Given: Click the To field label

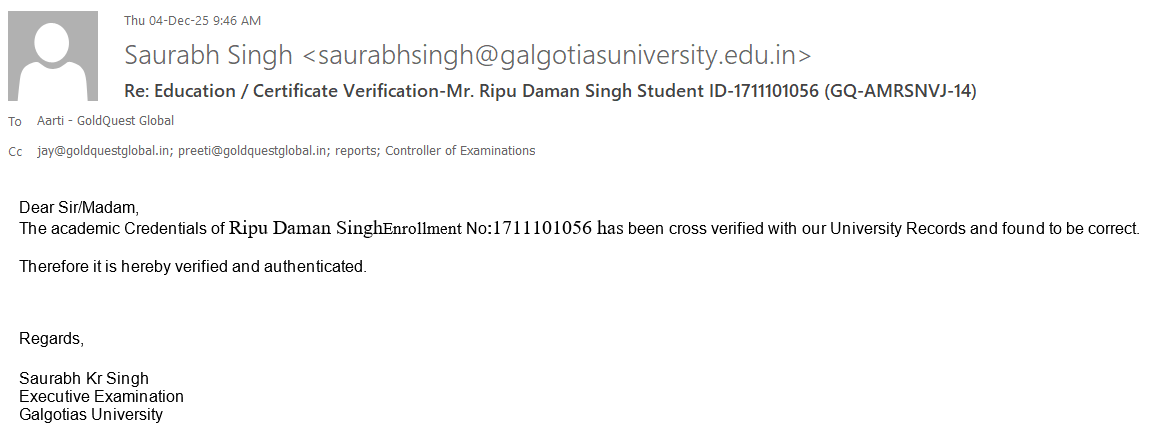Looking at the screenshot, I should [14, 122].
